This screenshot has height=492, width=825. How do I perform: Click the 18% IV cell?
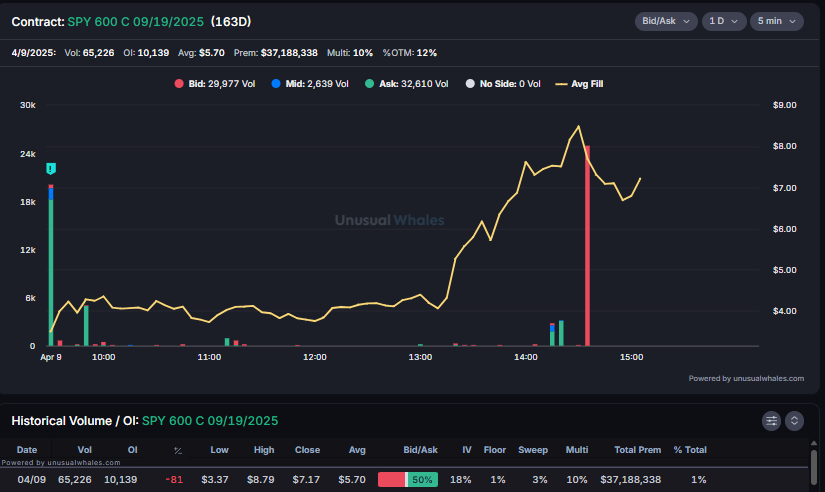point(460,479)
